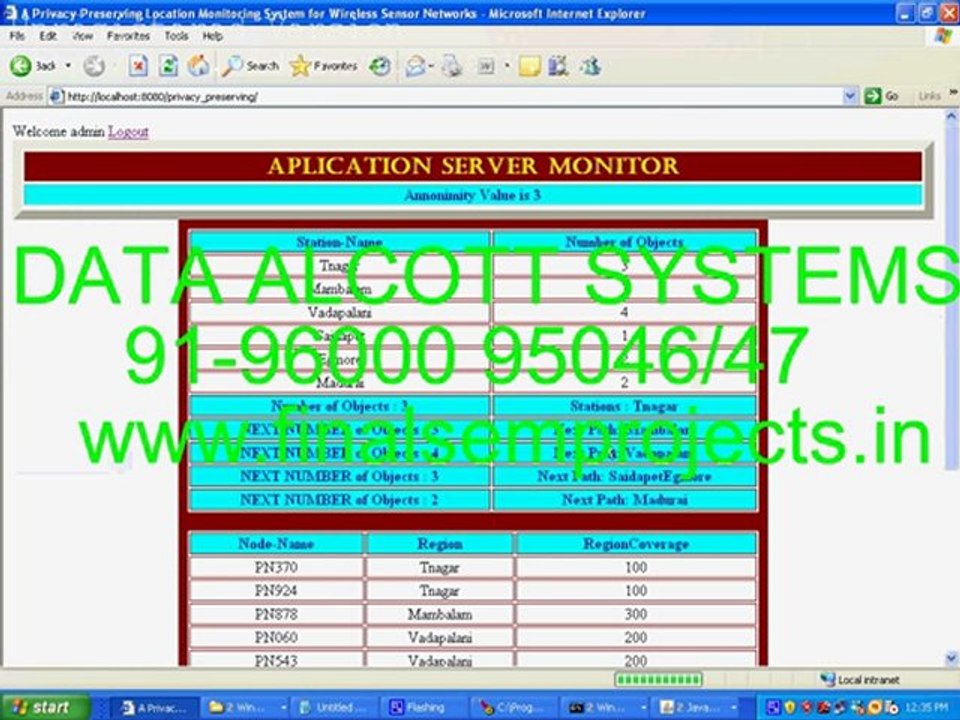The image size is (960, 720).
Task: Click the Vadapalani station cell
Action: [x=340, y=313]
